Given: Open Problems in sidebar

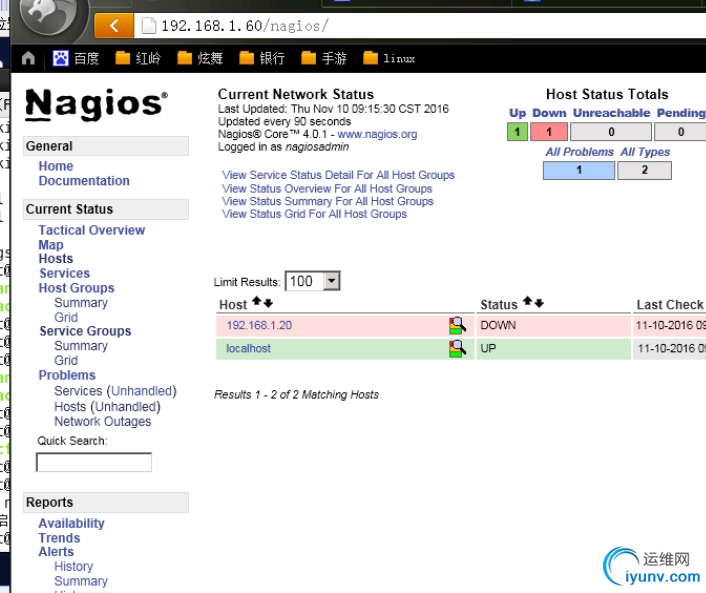Looking at the screenshot, I should 67,376.
